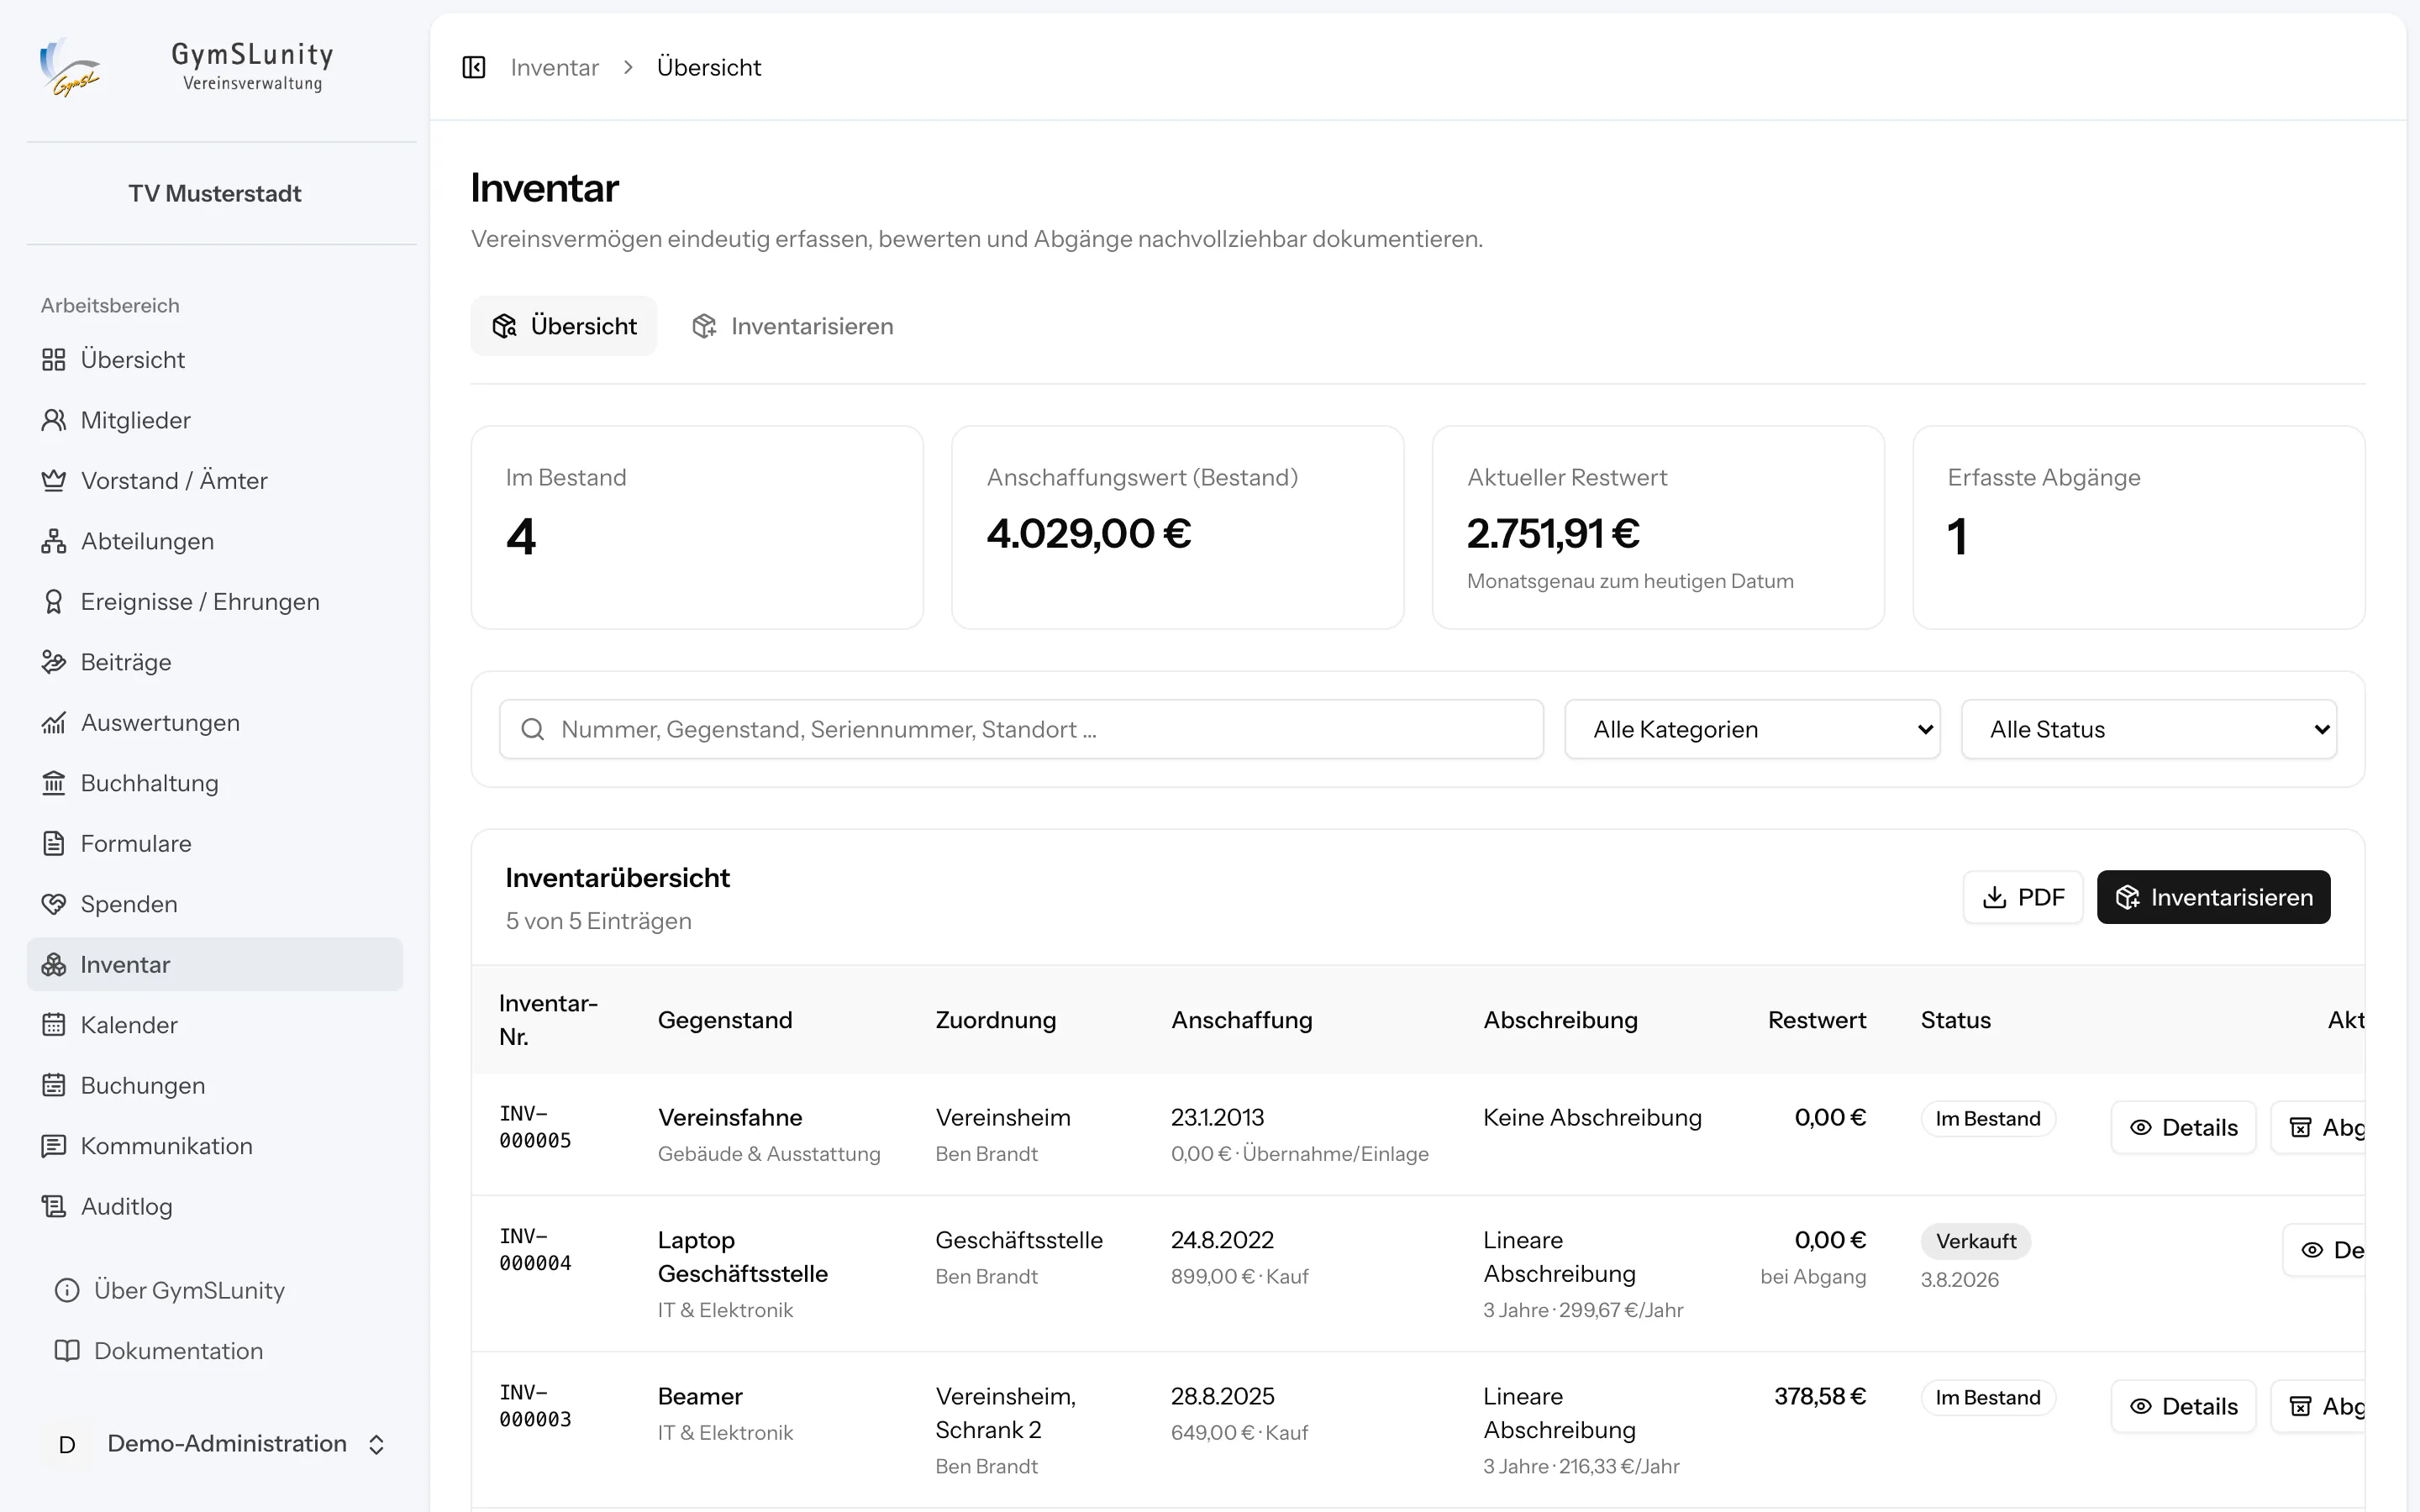Click inventory number INV-000004

click(x=535, y=1250)
